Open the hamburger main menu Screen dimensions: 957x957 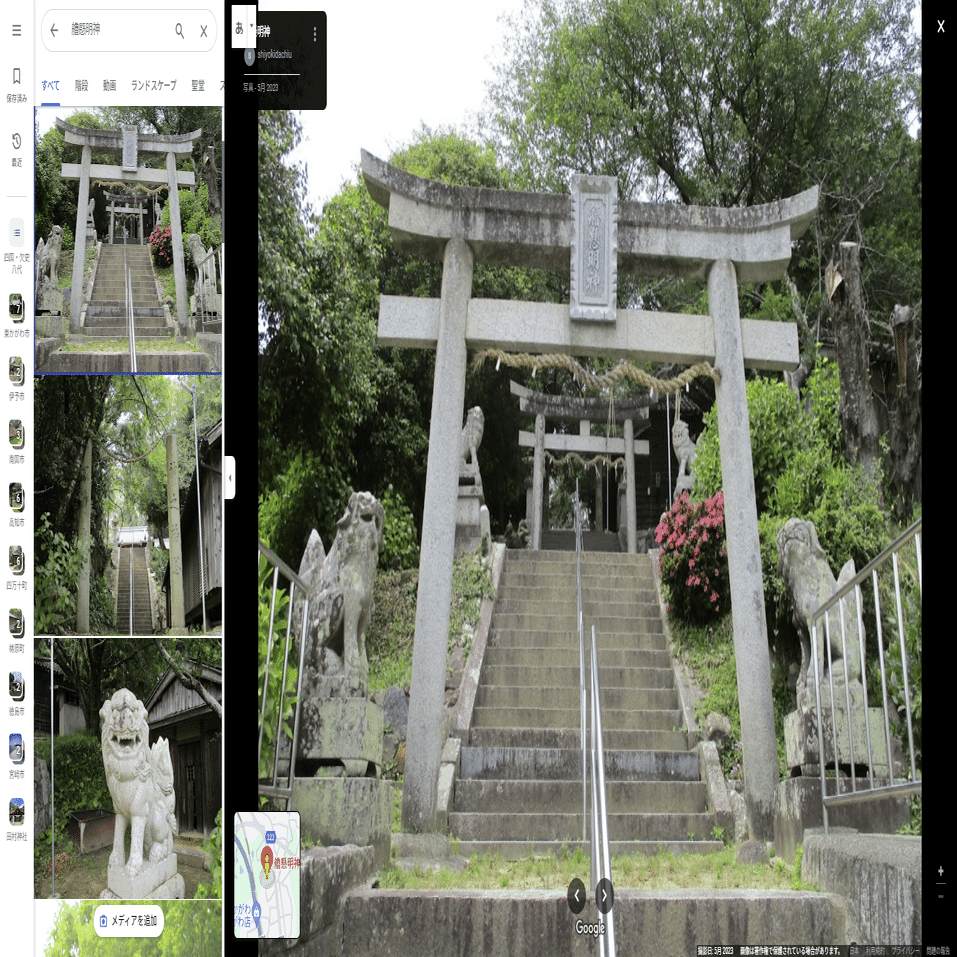(16, 30)
